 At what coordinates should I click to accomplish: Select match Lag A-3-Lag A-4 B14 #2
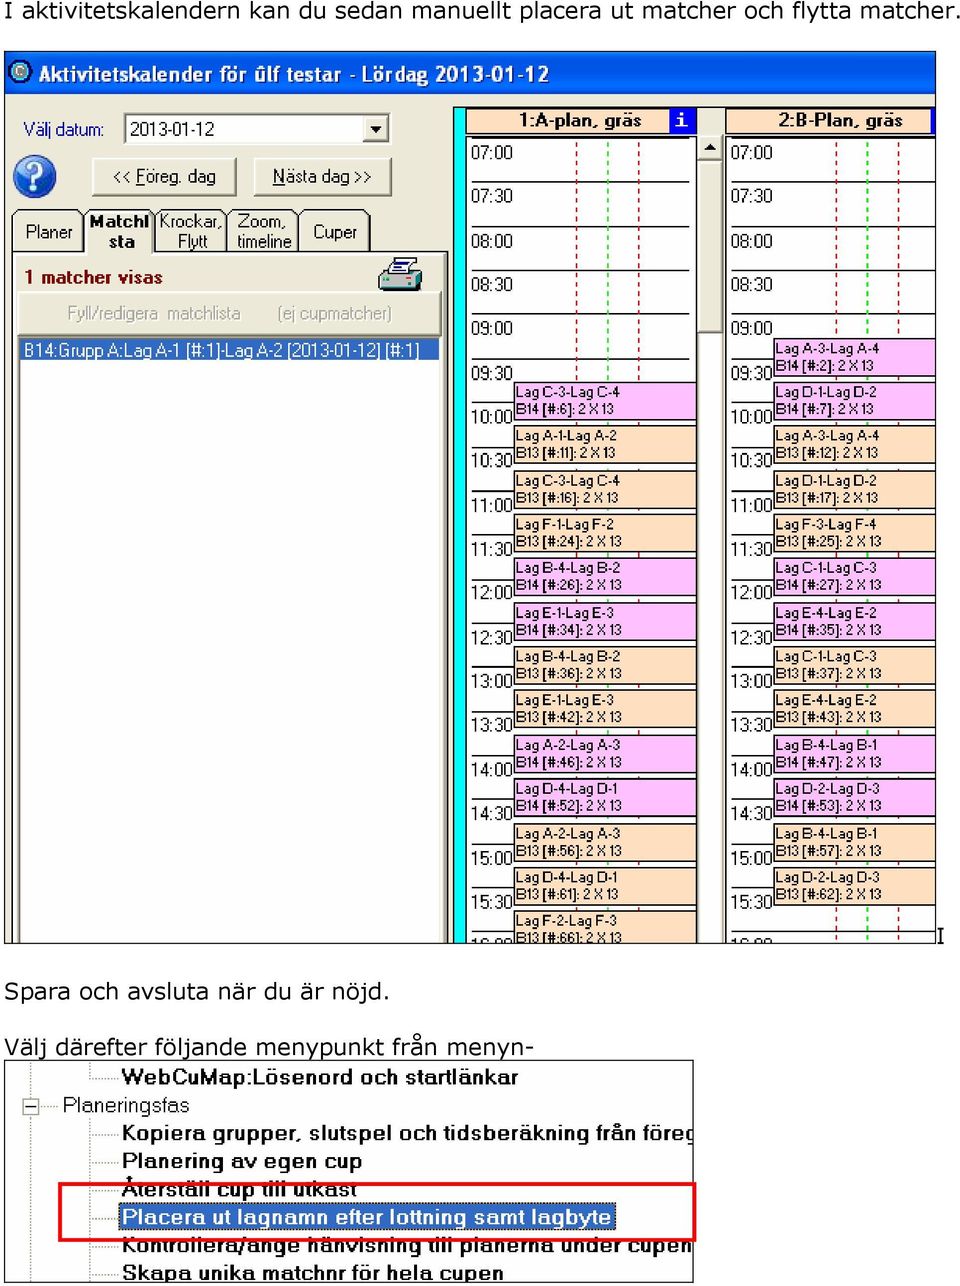854,357
